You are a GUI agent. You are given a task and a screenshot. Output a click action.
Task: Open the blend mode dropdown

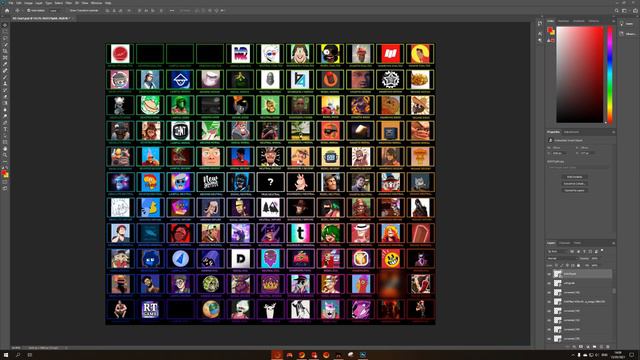(x=562, y=258)
